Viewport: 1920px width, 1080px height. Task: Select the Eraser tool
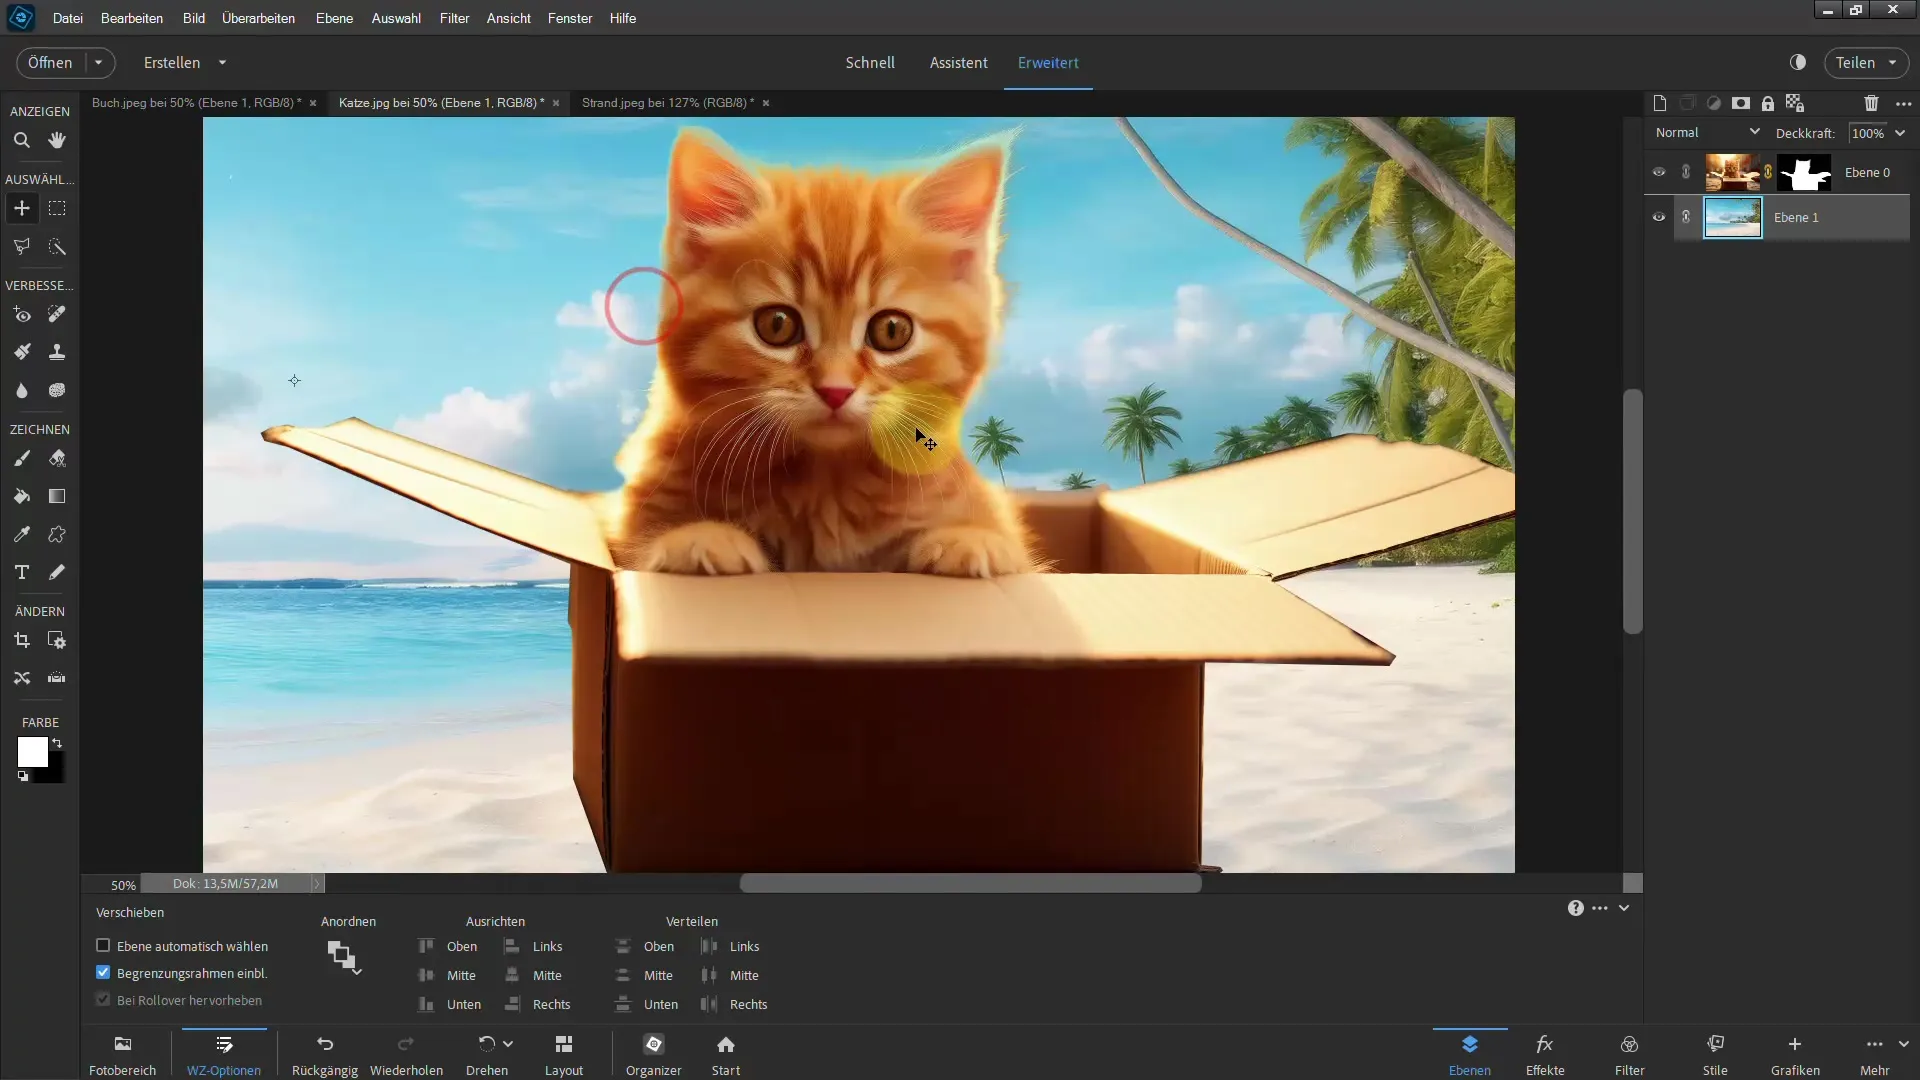[57, 458]
